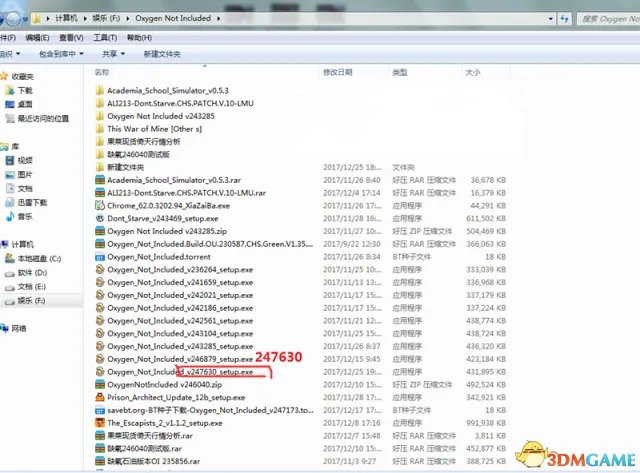
Task: Select 文档 (E:) drive
Action: click(31, 287)
